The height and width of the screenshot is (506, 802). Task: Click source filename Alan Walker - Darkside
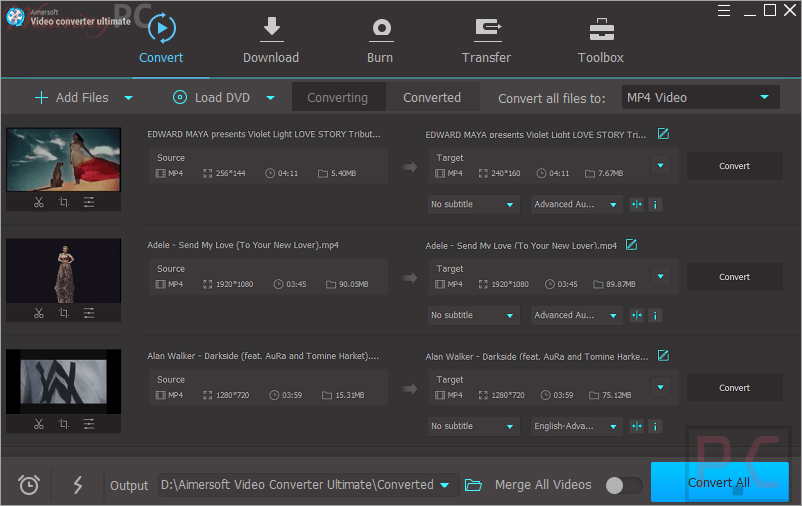click(x=263, y=356)
